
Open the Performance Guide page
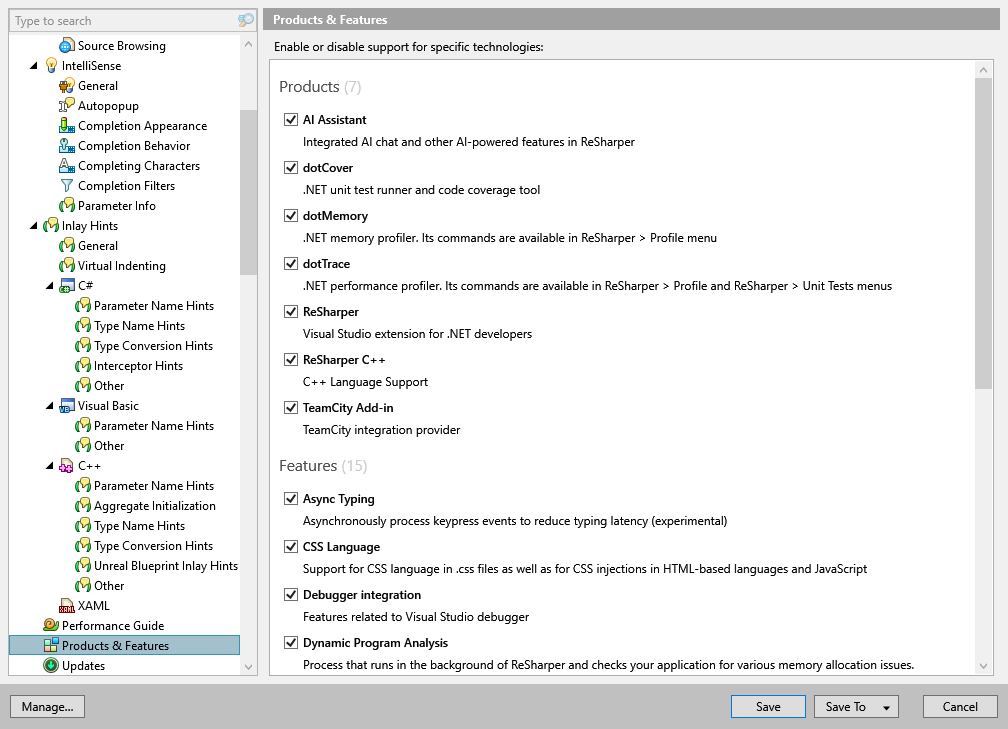pos(113,626)
